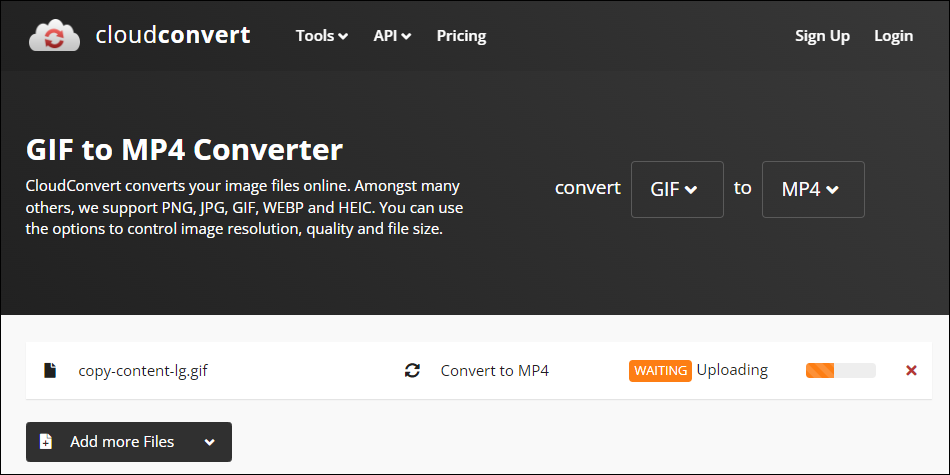The image size is (950, 475).
Task: Click the CloudConvert cloud logo icon
Action: click(x=55, y=36)
